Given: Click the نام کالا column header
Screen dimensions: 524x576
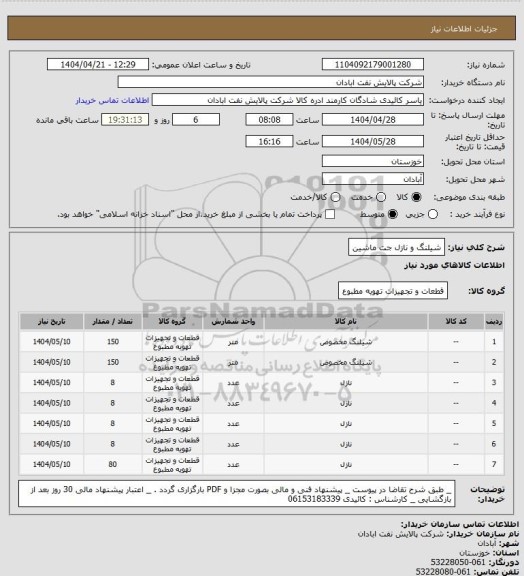Looking at the screenshot, I should tap(346, 321).
